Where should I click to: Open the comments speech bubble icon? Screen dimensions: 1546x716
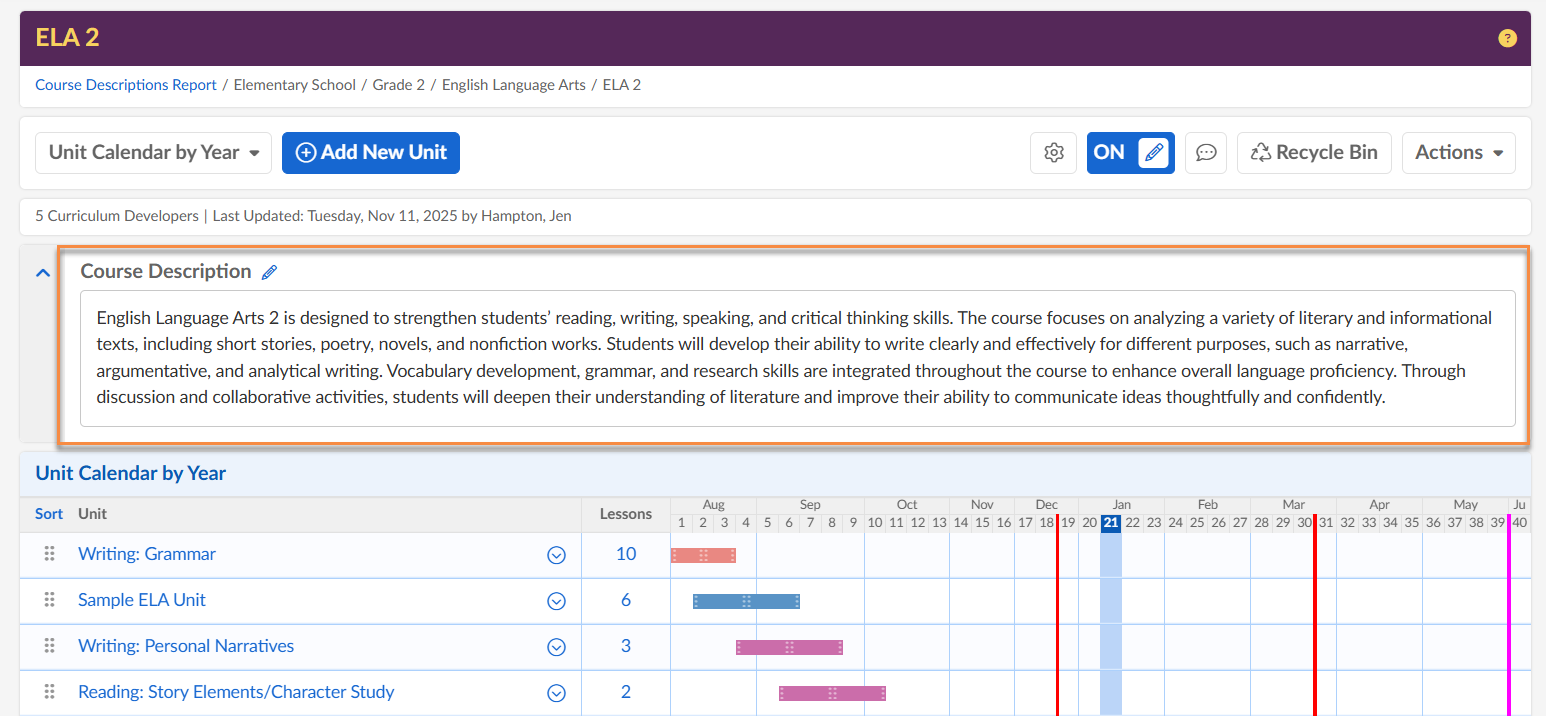1206,153
